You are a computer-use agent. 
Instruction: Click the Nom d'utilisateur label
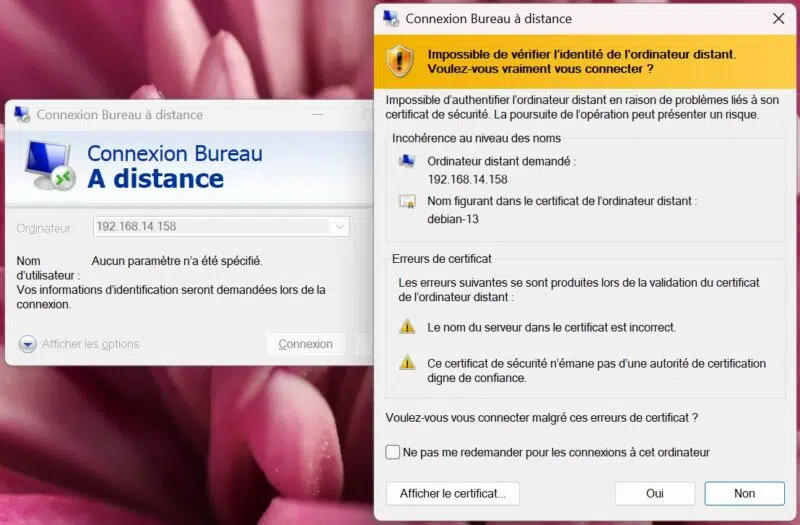(x=47, y=268)
